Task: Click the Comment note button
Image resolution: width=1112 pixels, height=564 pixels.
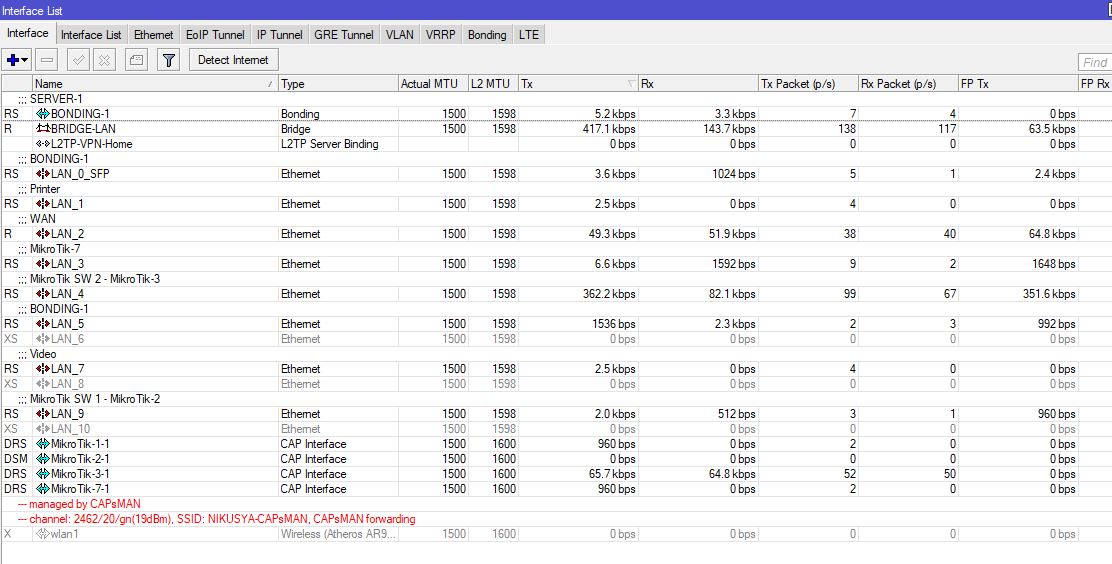Action: [x=136, y=60]
